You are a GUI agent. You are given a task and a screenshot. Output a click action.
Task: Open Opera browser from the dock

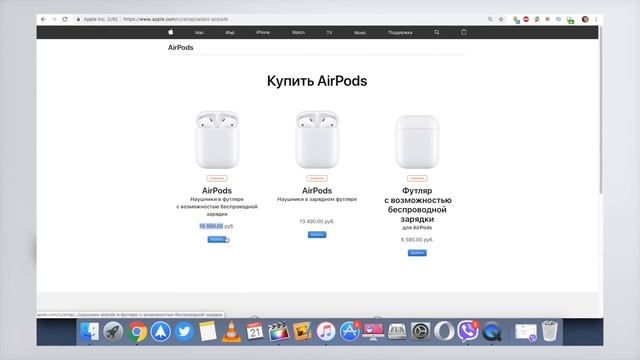pos(444,331)
